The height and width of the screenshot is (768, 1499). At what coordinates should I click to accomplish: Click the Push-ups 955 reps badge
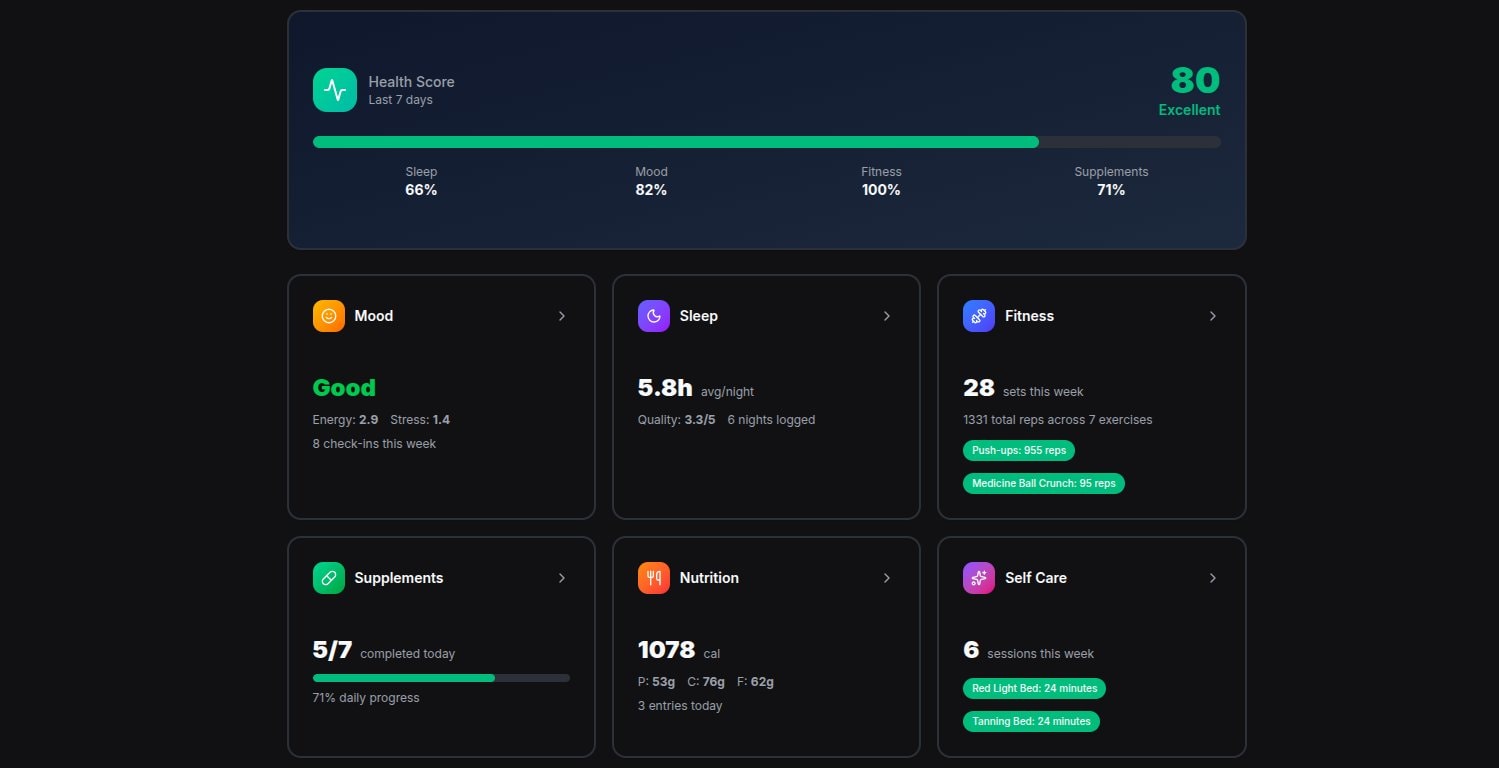click(1018, 450)
